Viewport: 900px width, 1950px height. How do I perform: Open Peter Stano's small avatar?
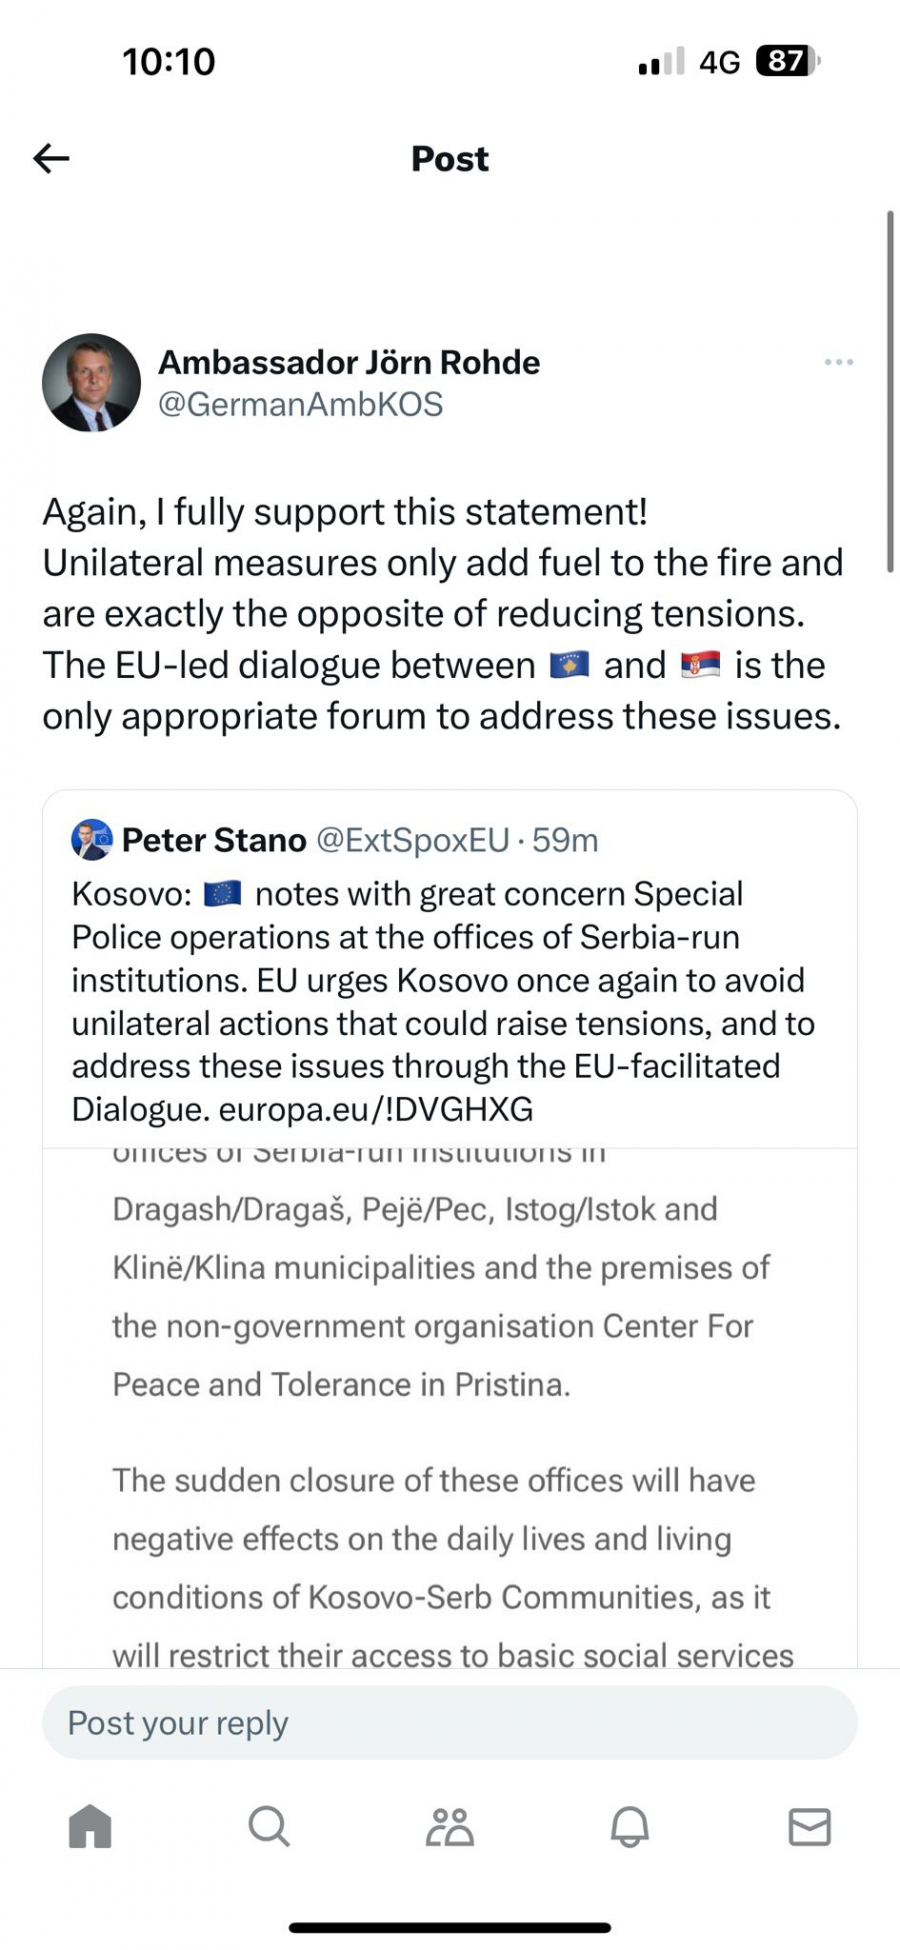[x=92, y=840]
